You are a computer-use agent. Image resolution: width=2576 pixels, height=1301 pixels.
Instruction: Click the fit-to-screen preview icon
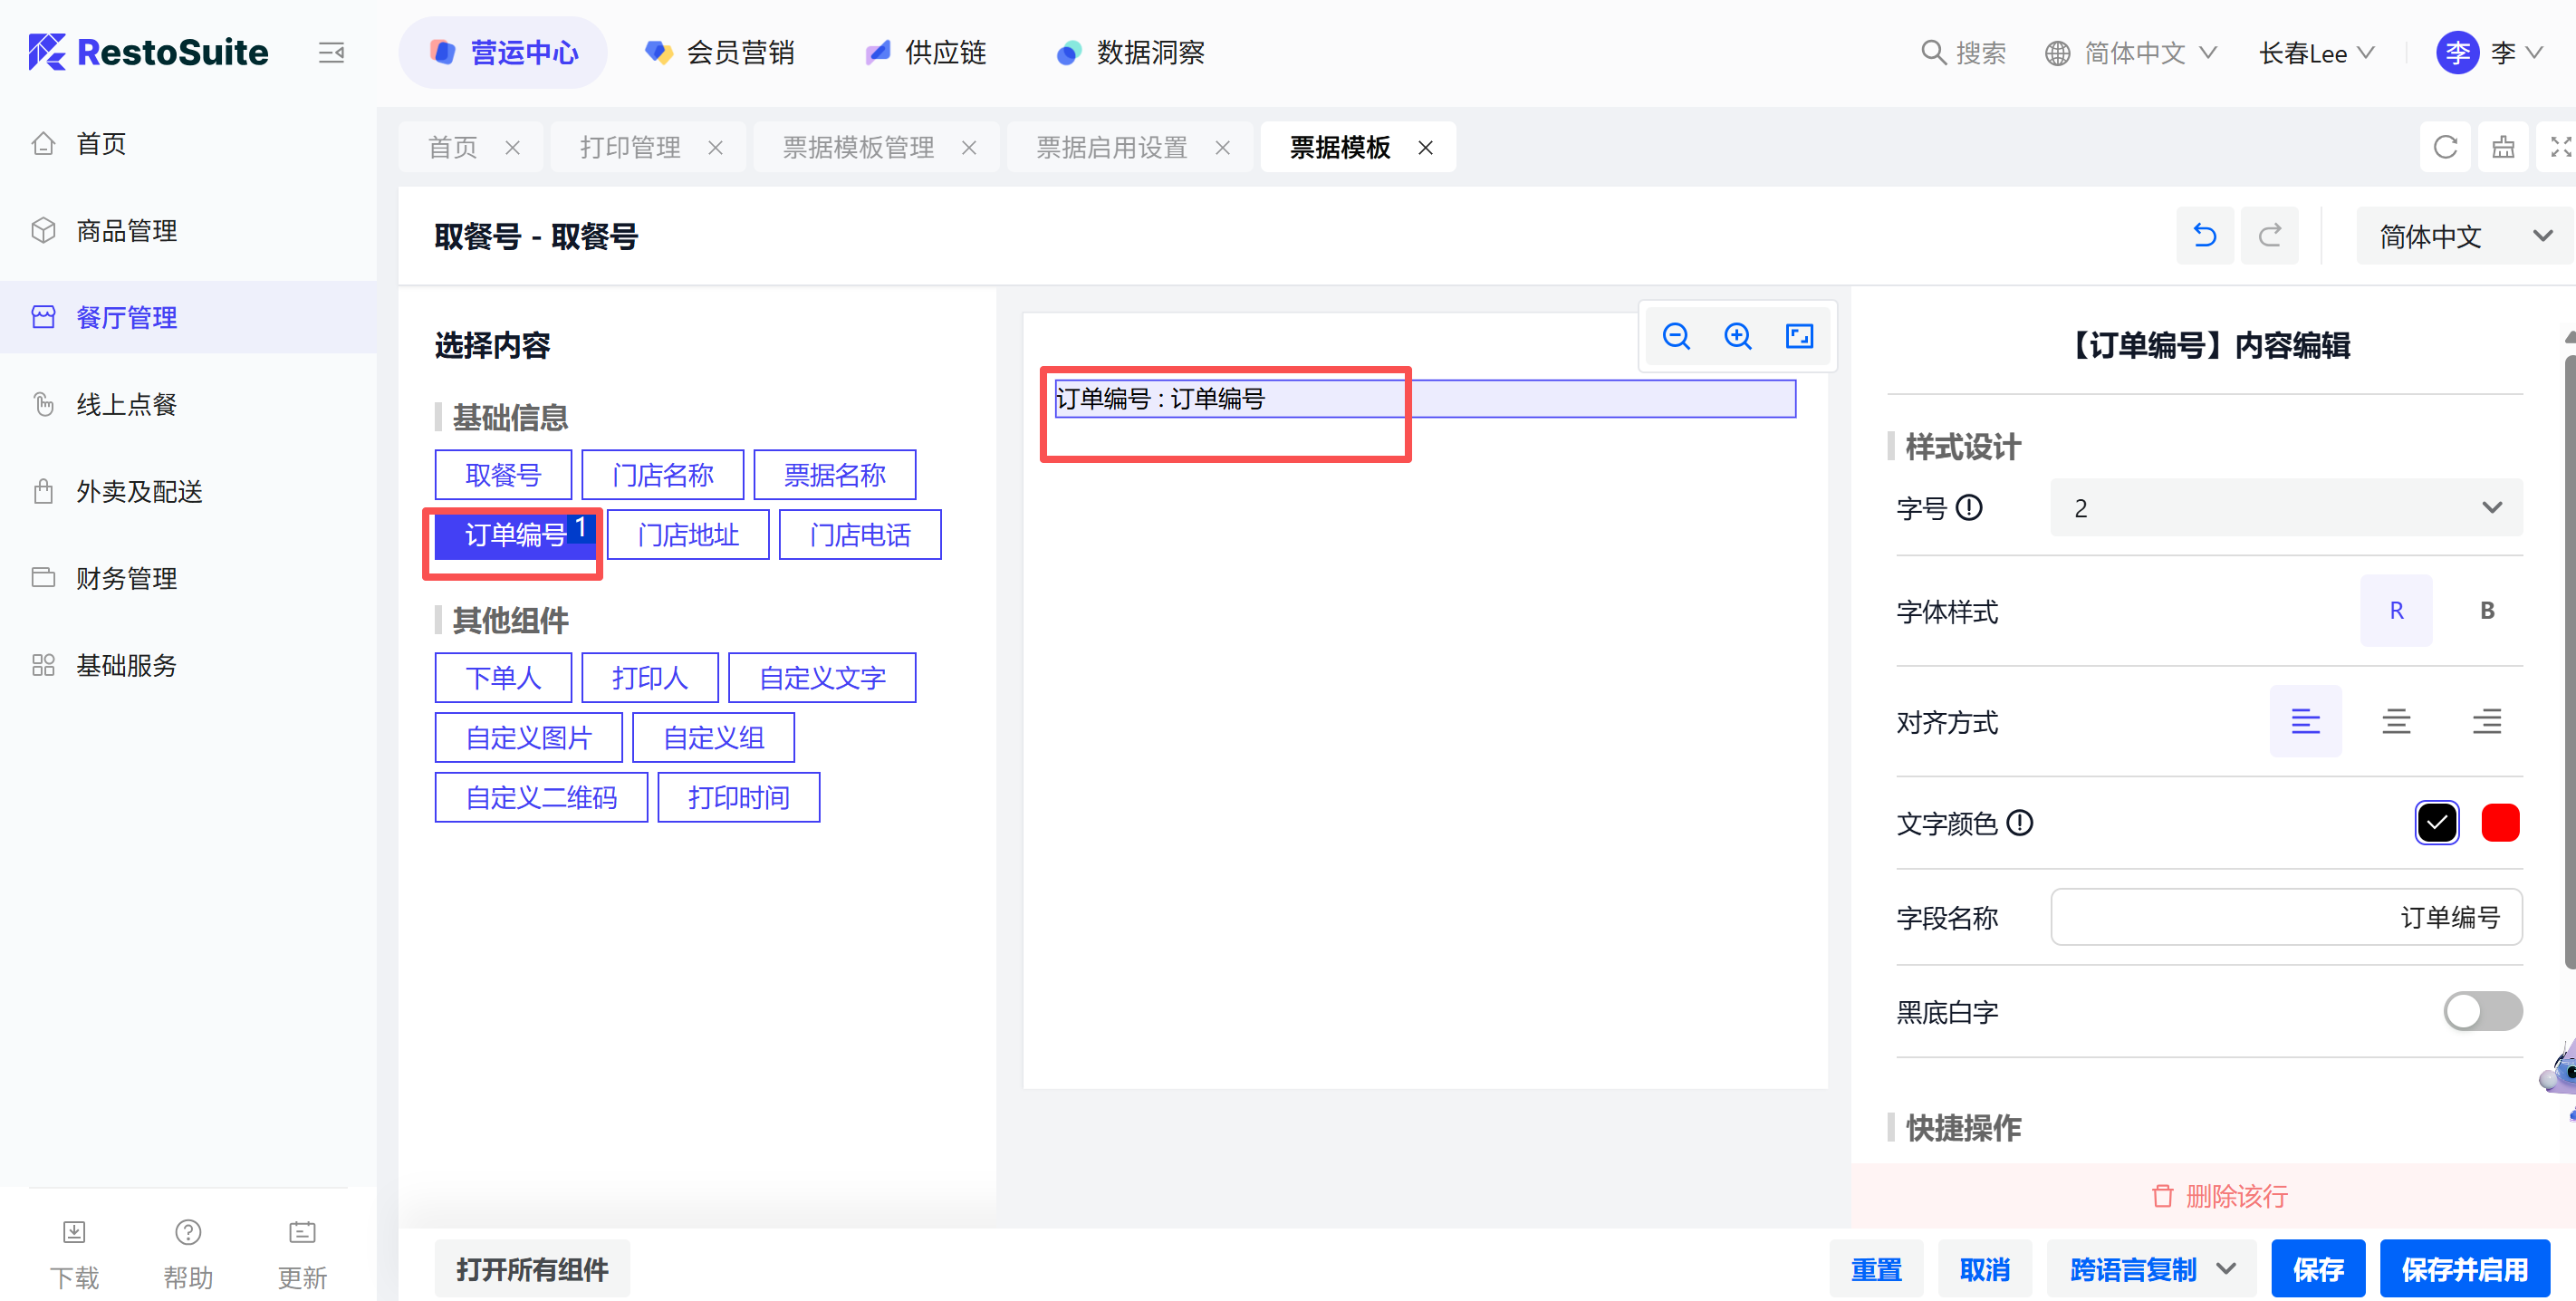click(1799, 336)
